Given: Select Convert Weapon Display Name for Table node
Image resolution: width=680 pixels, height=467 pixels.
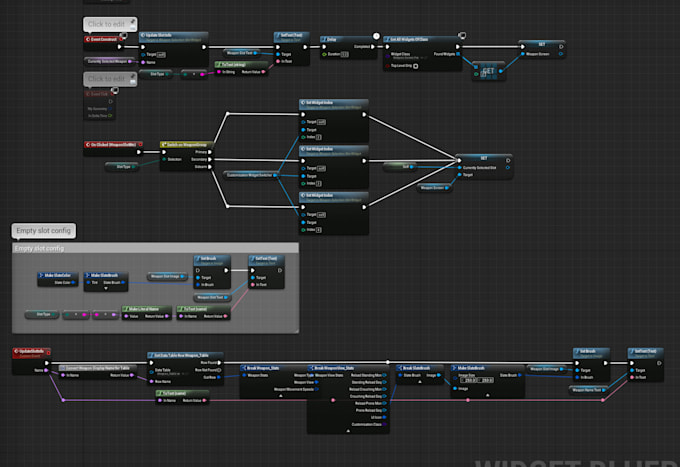Looking at the screenshot, I should click(98, 372).
